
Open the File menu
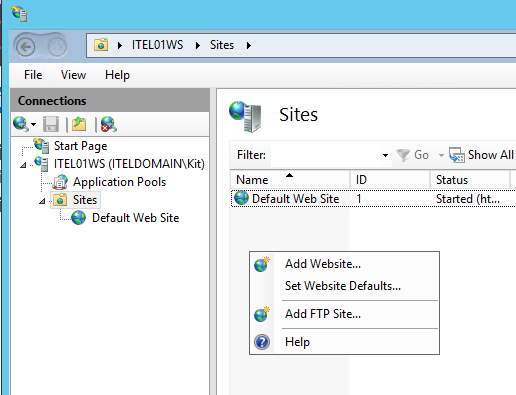[x=33, y=75]
